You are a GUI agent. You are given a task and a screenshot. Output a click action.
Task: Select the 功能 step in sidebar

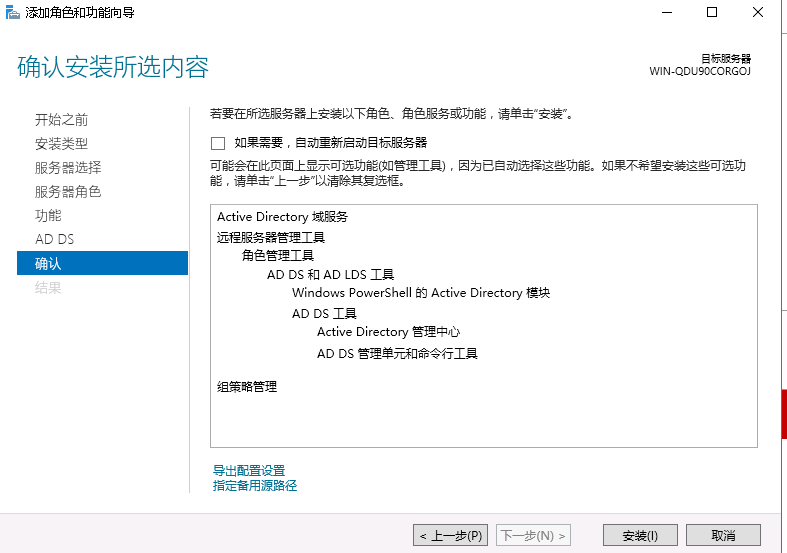coord(48,215)
